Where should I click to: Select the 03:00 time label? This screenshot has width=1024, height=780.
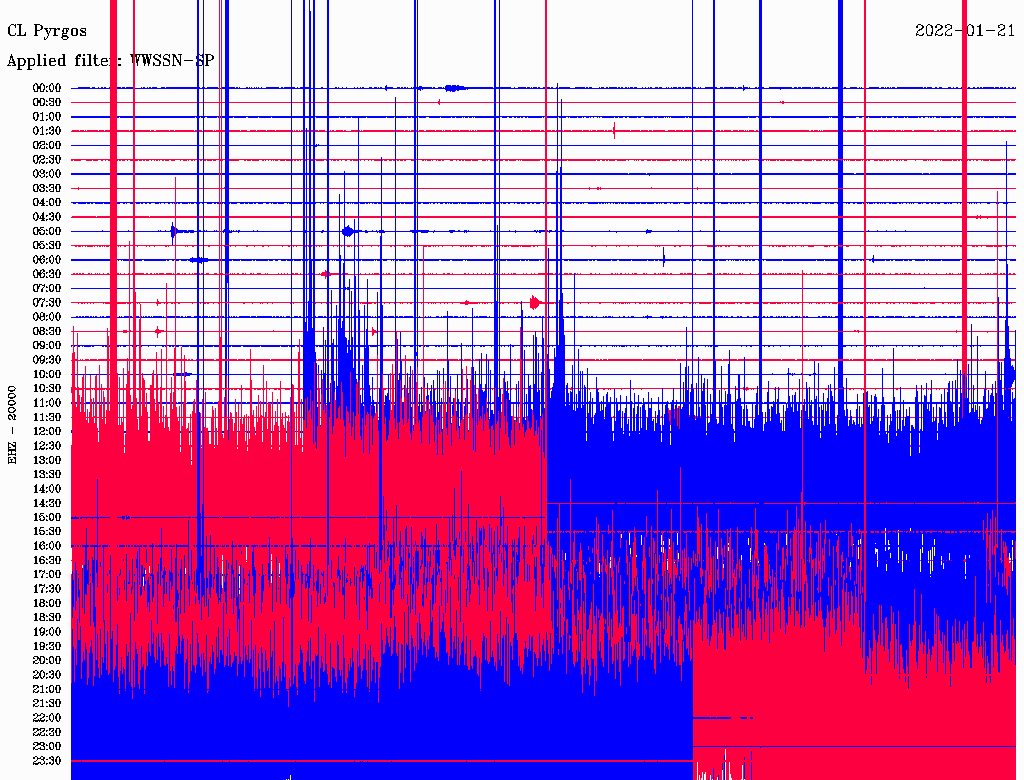pos(48,174)
